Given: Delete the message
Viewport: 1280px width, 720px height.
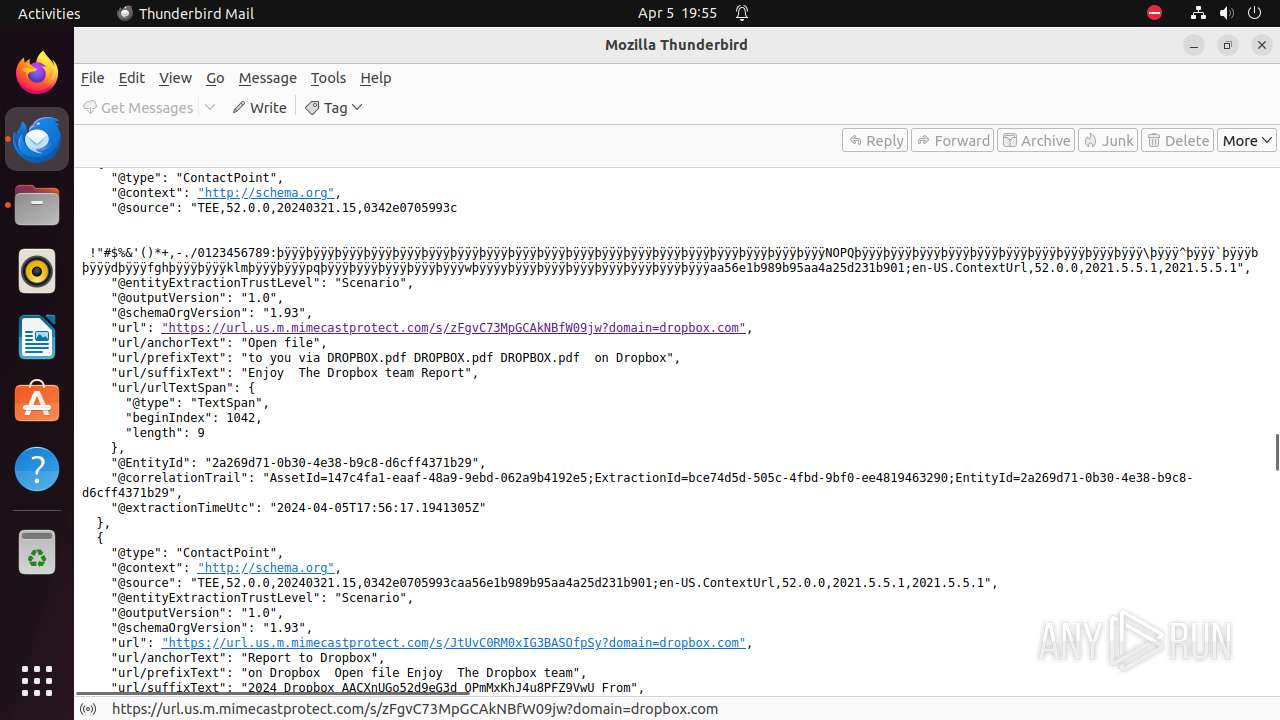Looking at the screenshot, I should [1178, 140].
